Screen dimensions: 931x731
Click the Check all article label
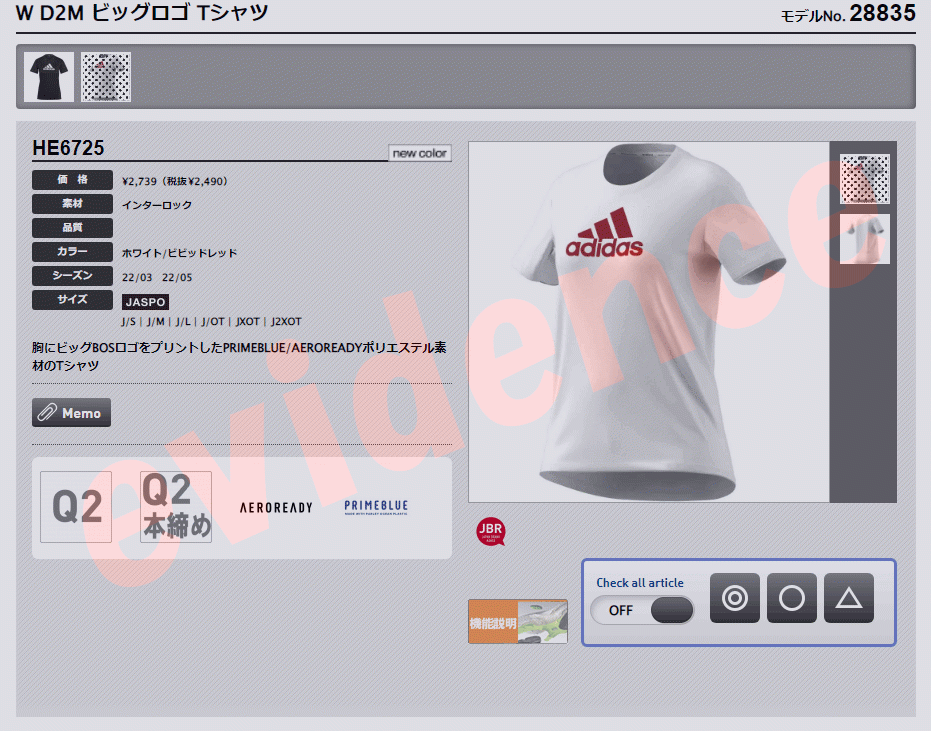click(640, 583)
